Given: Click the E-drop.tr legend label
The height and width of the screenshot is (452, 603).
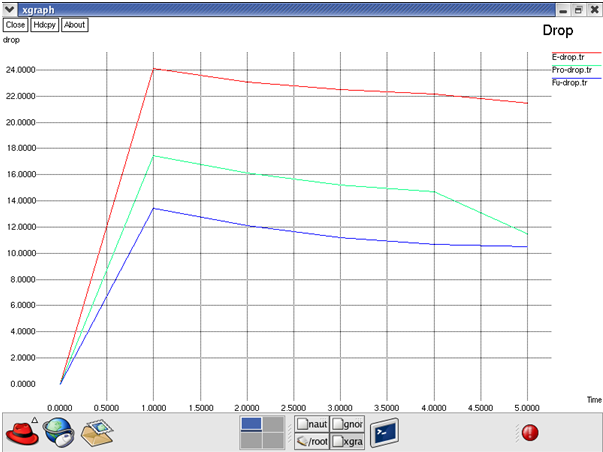Looking at the screenshot, I should (568, 57).
